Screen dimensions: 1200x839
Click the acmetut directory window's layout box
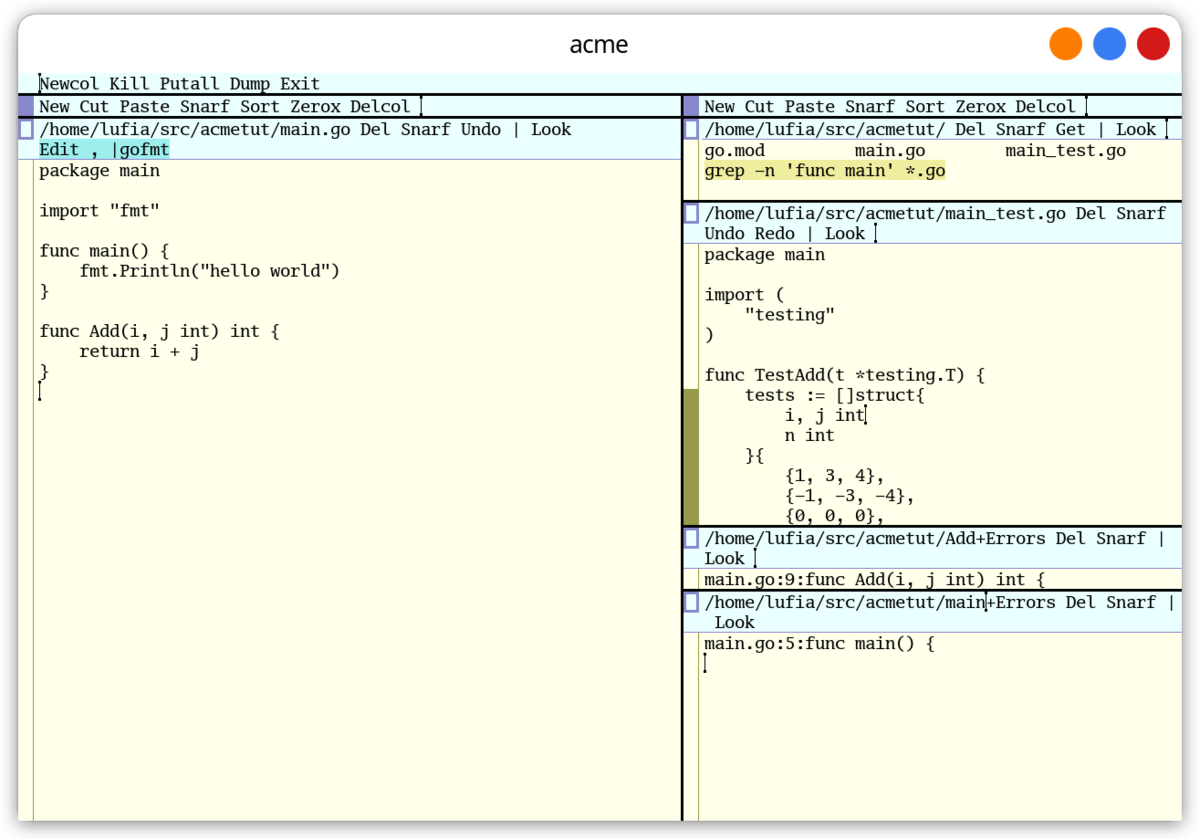[691, 129]
